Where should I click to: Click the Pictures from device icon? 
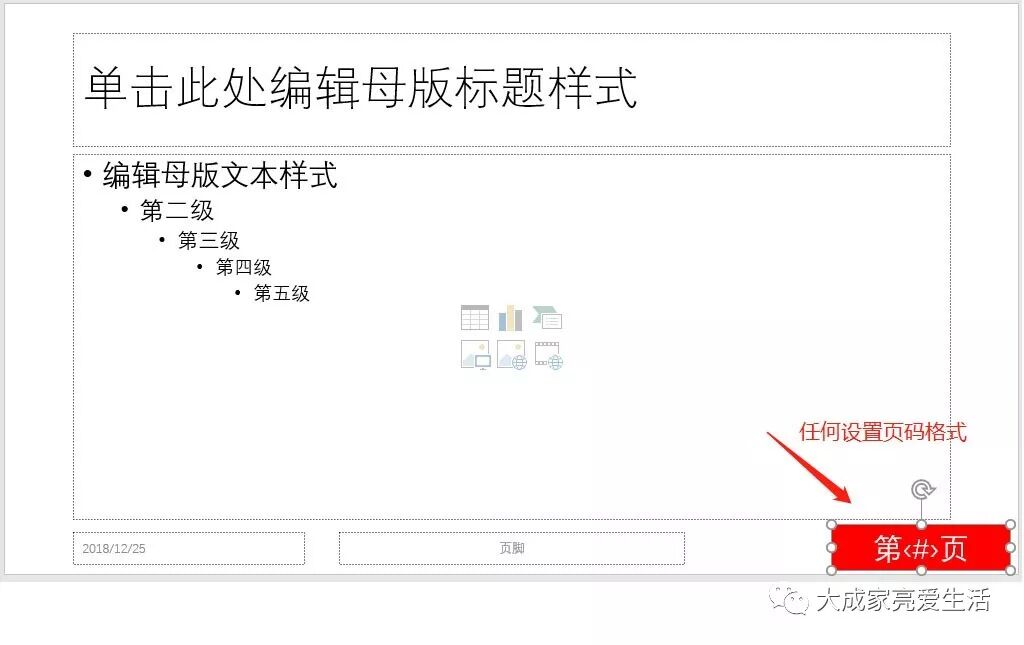(475, 355)
